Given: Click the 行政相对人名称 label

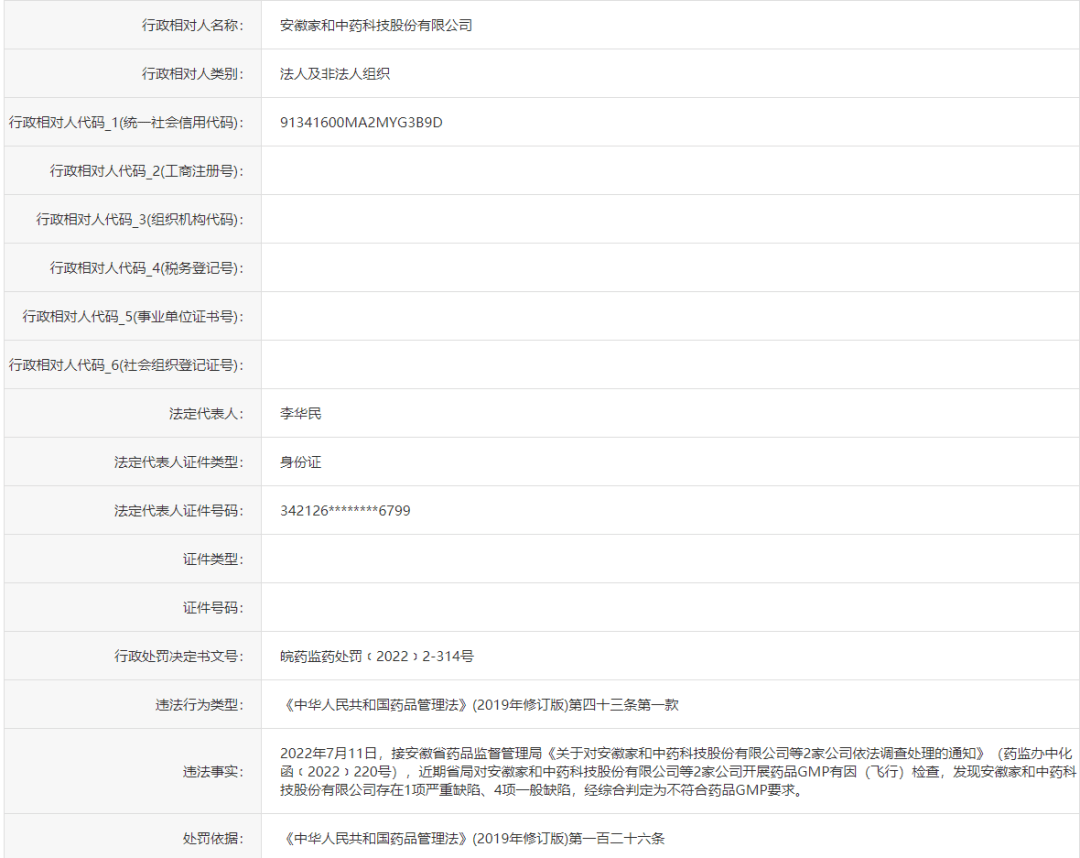Looking at the screenshot, I should 192,25.
